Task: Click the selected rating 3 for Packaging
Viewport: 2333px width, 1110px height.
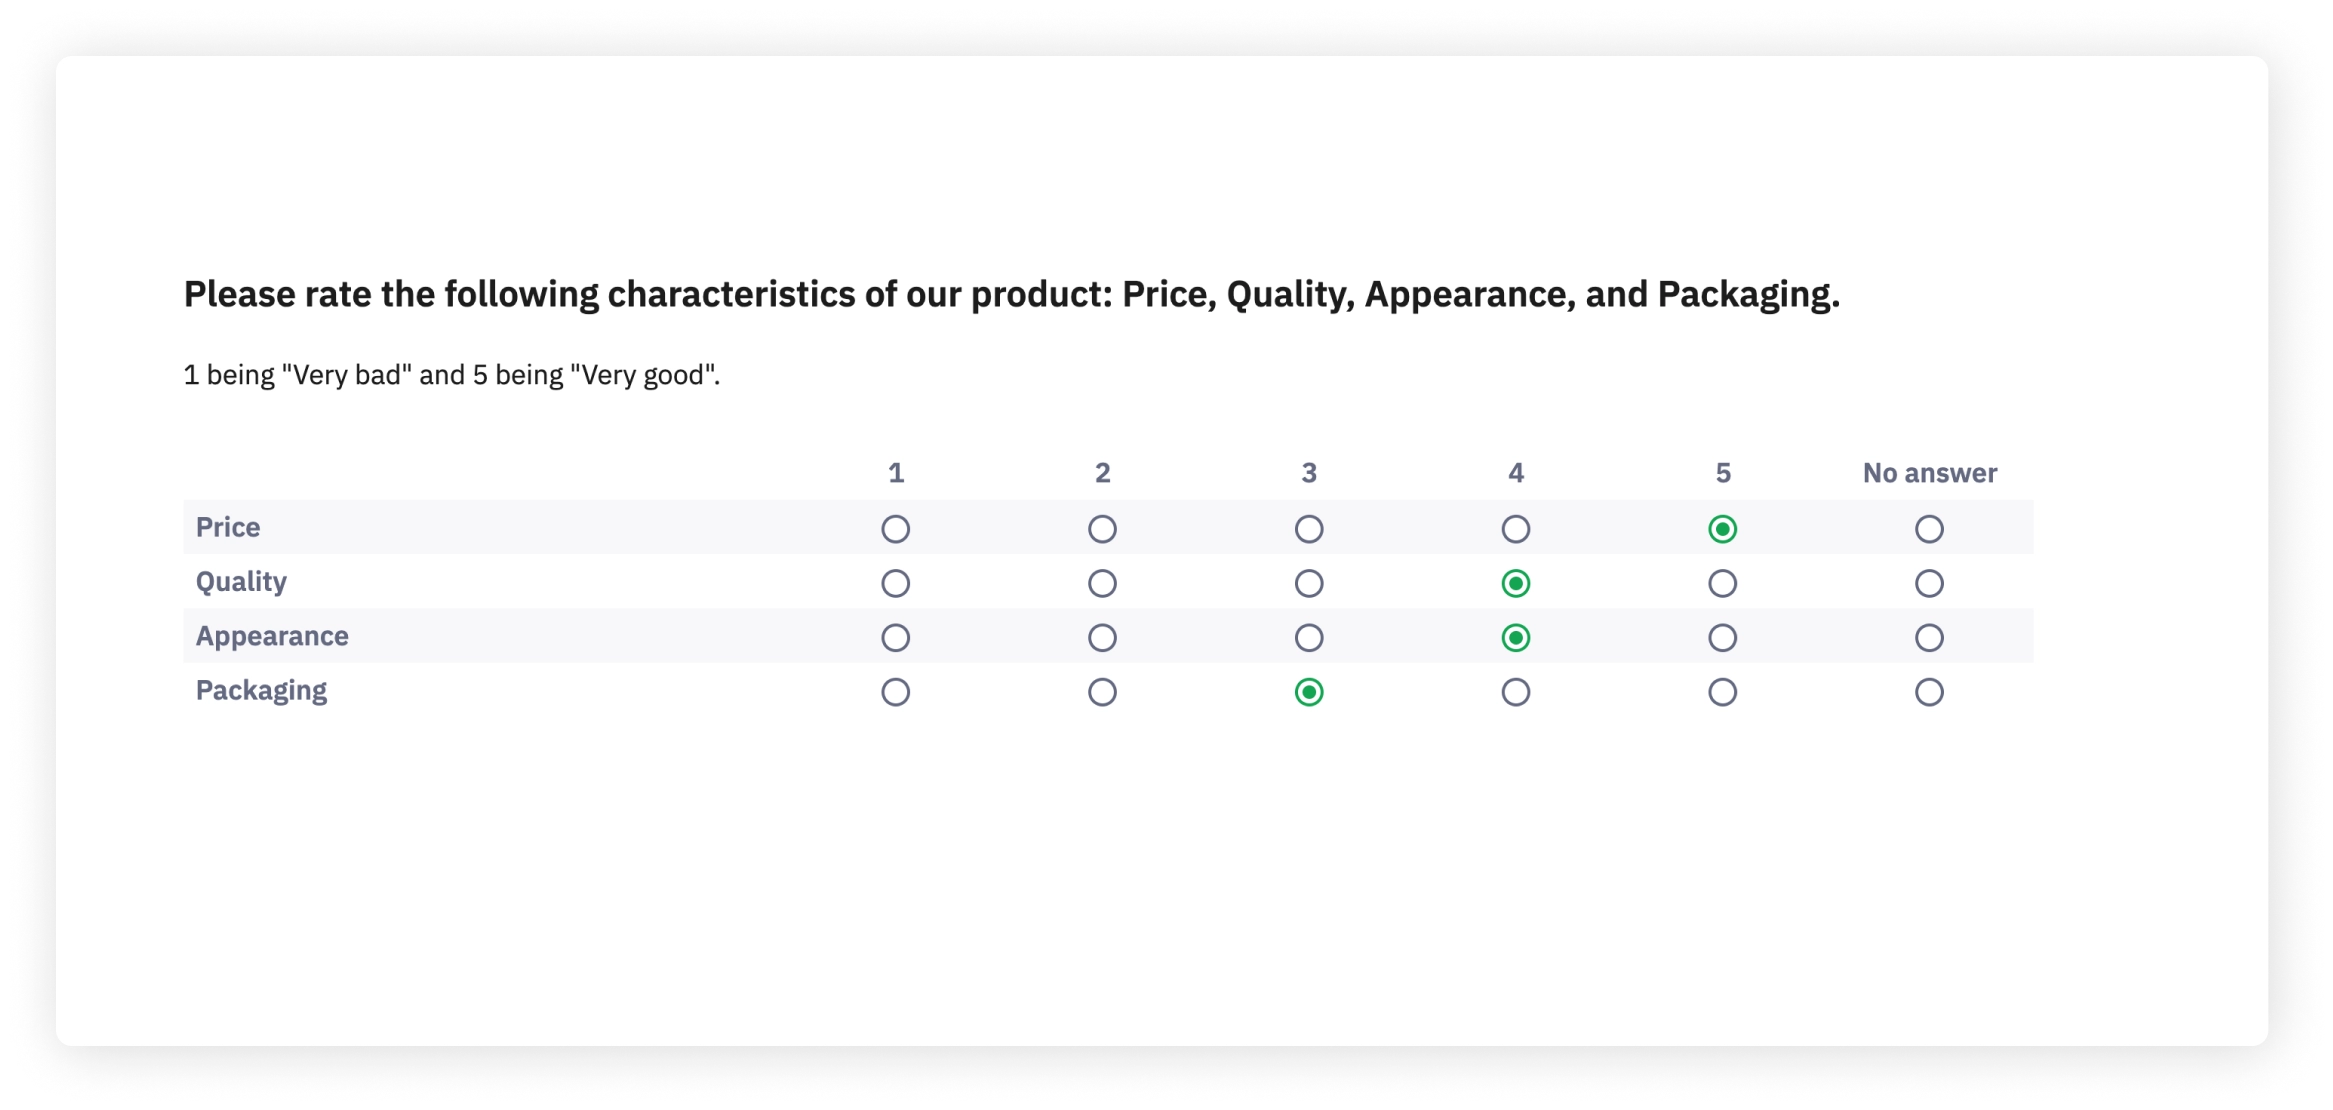Action: click(x=1309, y=691)
